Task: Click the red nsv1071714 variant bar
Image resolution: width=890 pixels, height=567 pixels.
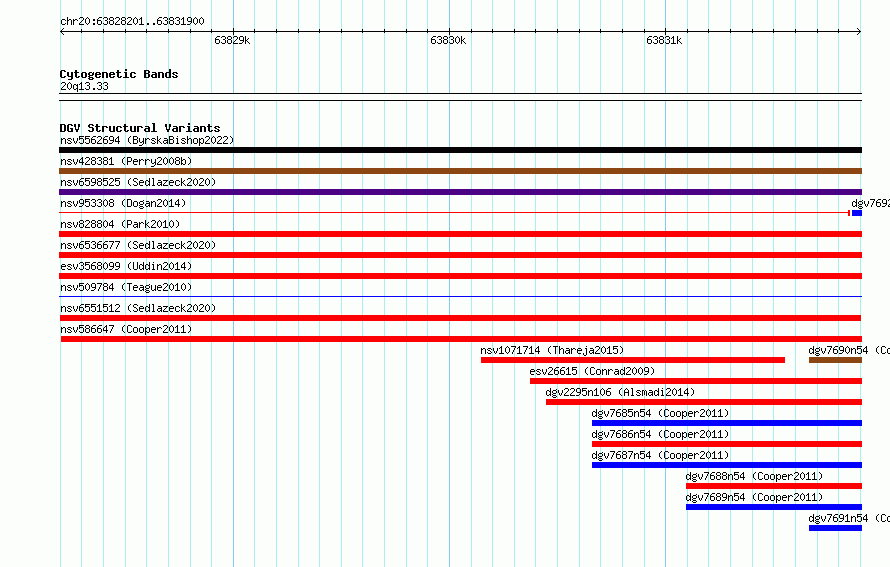Action: [x=633, y=360]
